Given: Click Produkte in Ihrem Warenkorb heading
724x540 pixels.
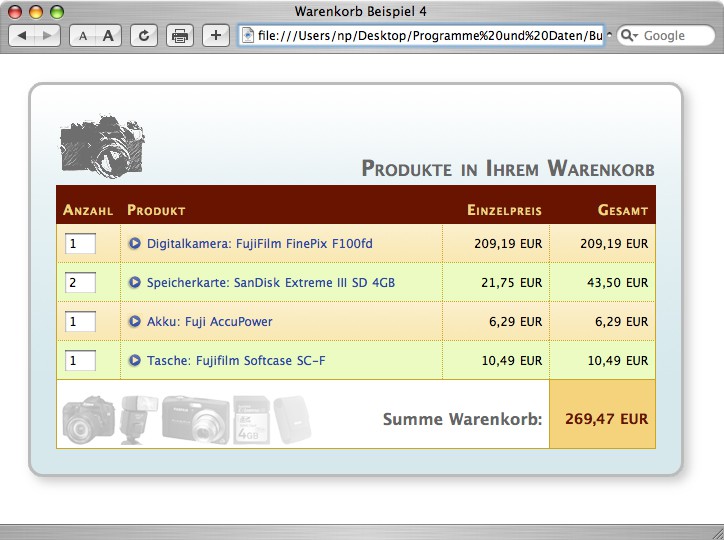Looking at the screenshot, I should coord(508,168).
